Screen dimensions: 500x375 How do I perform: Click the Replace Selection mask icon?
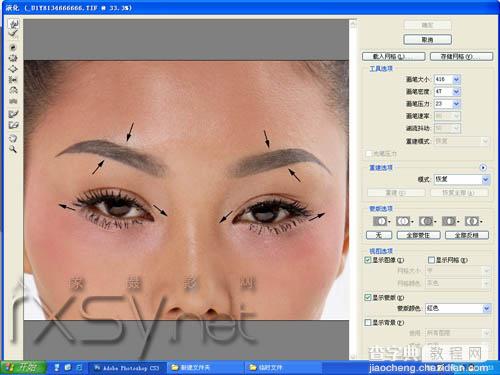tap(381, 221)
